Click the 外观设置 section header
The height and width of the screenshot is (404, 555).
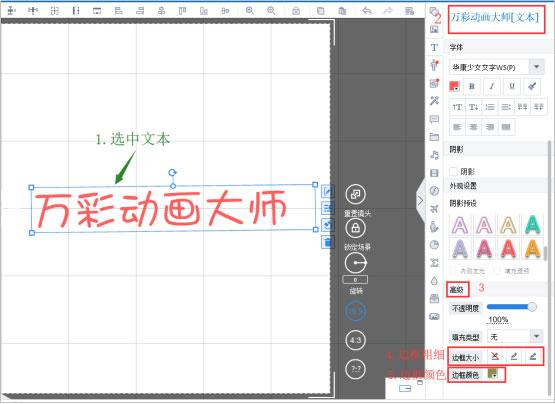463,186
